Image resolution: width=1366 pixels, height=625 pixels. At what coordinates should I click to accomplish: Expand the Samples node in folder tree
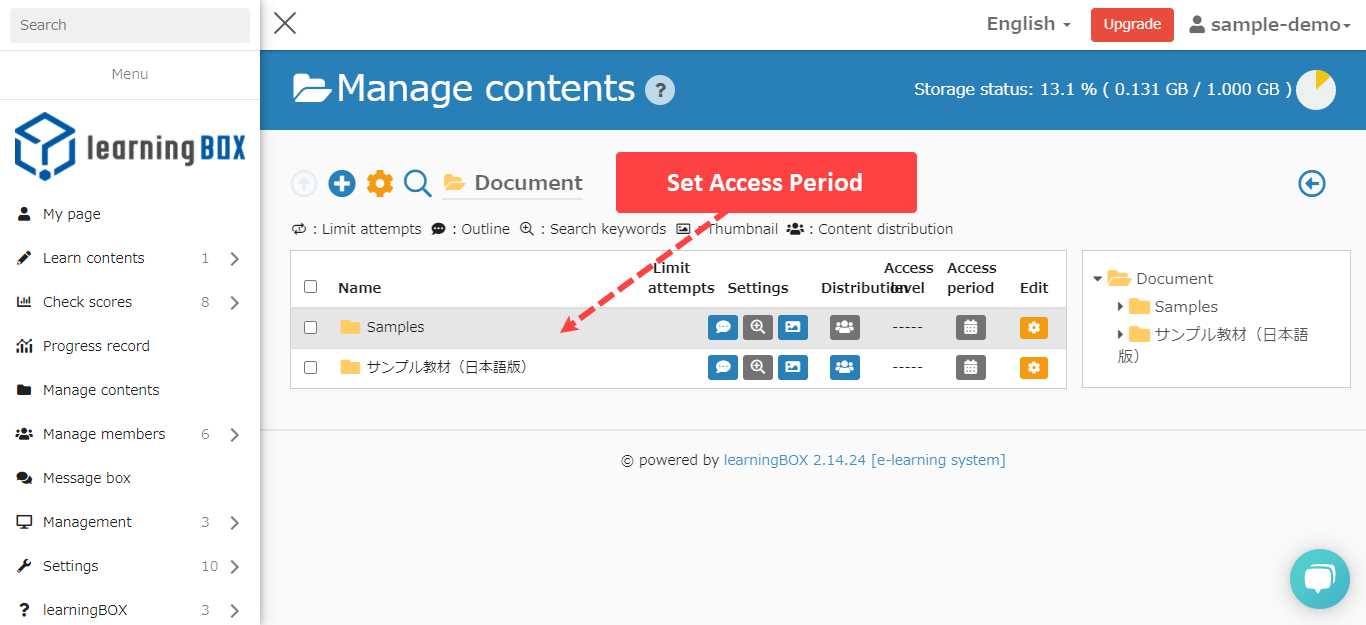[1121, 307]
